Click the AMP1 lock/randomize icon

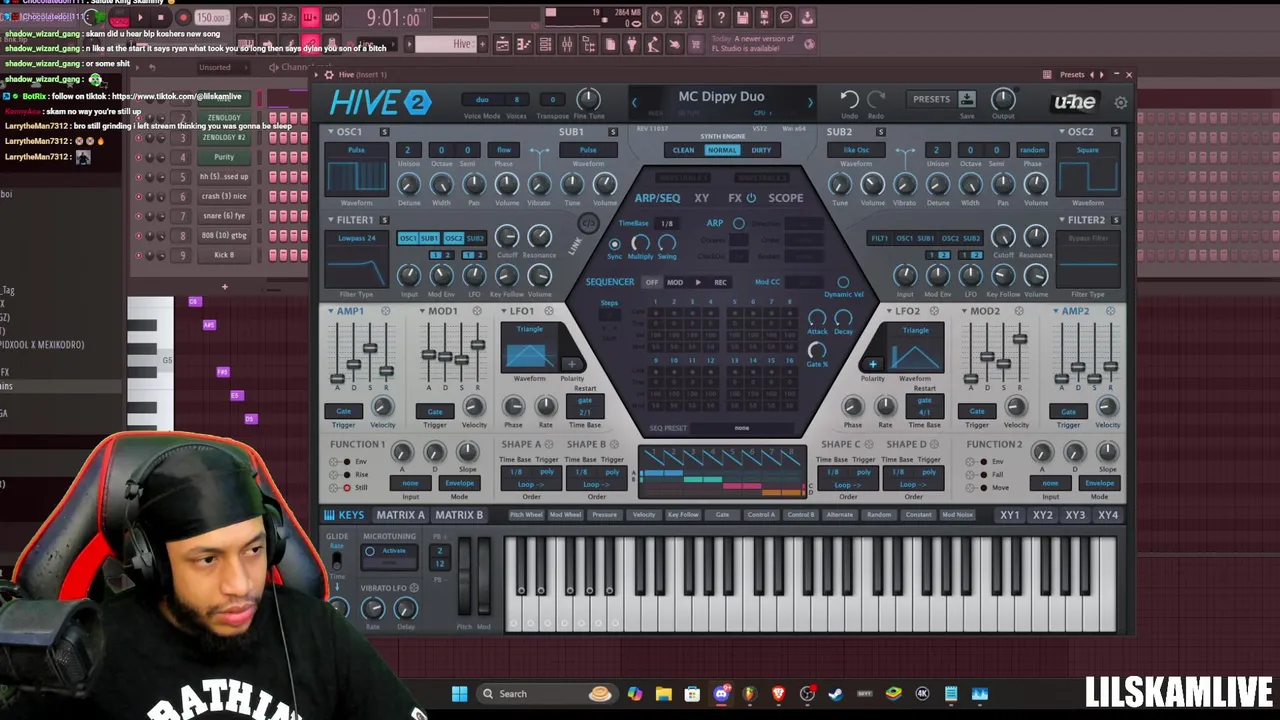[x=386, y=311]
